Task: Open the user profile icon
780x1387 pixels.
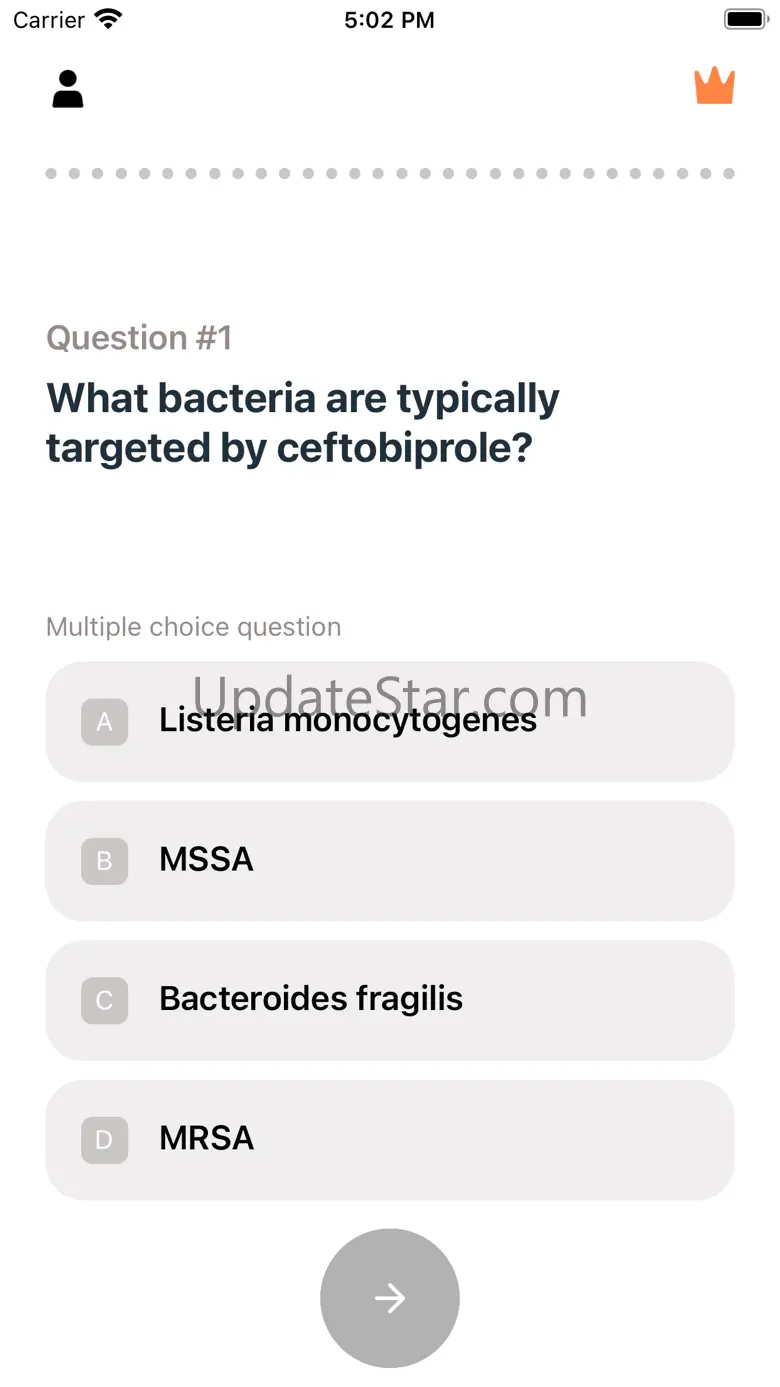Action: pyautogui.click(x=68, y=89)
